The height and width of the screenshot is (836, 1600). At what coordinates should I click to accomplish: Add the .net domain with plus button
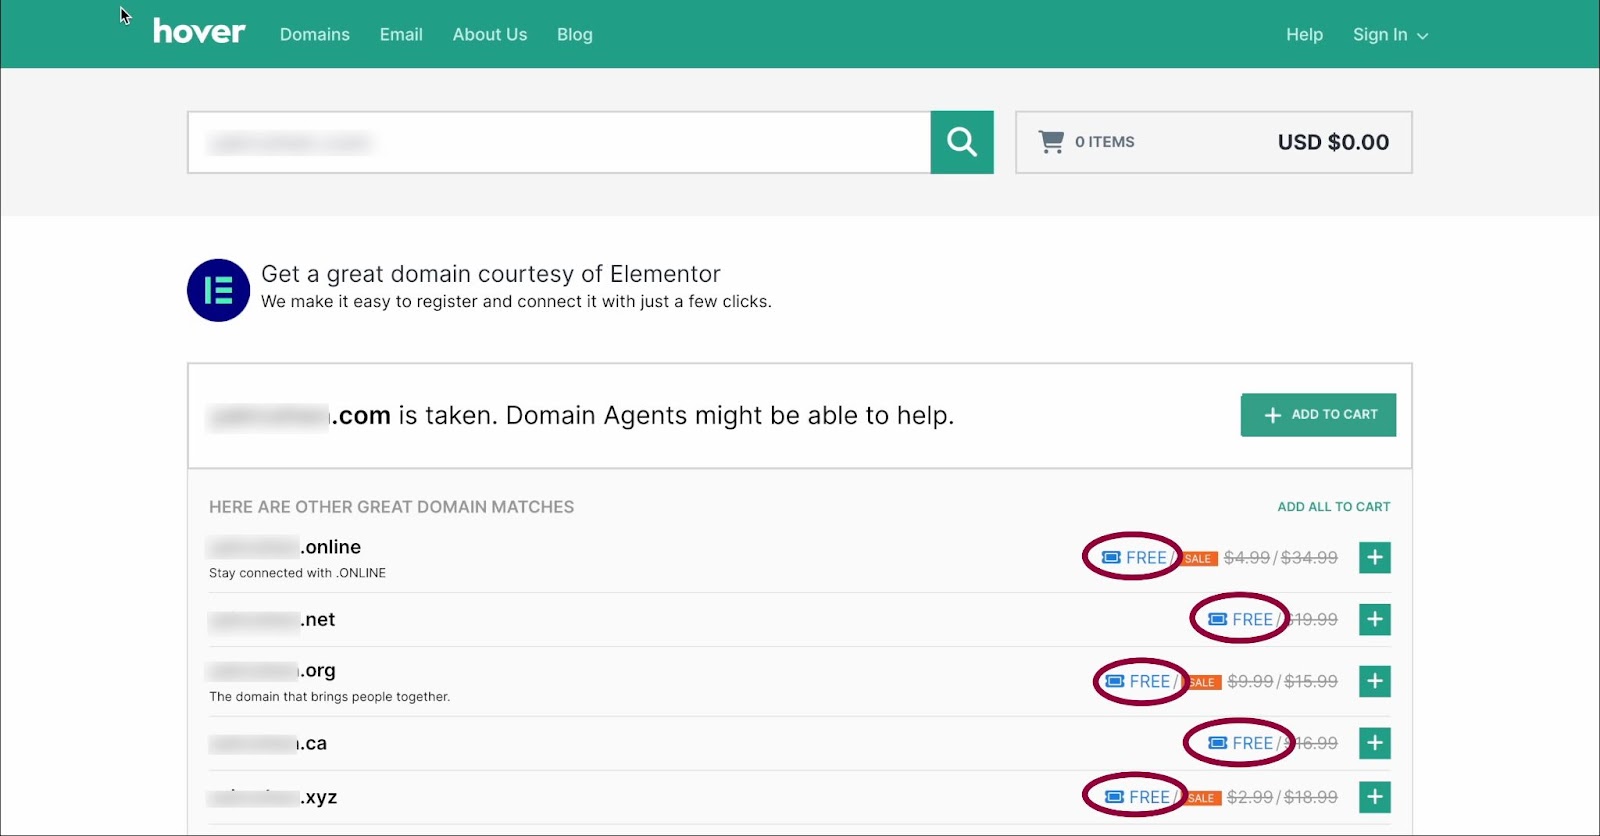click(1375, 620)
